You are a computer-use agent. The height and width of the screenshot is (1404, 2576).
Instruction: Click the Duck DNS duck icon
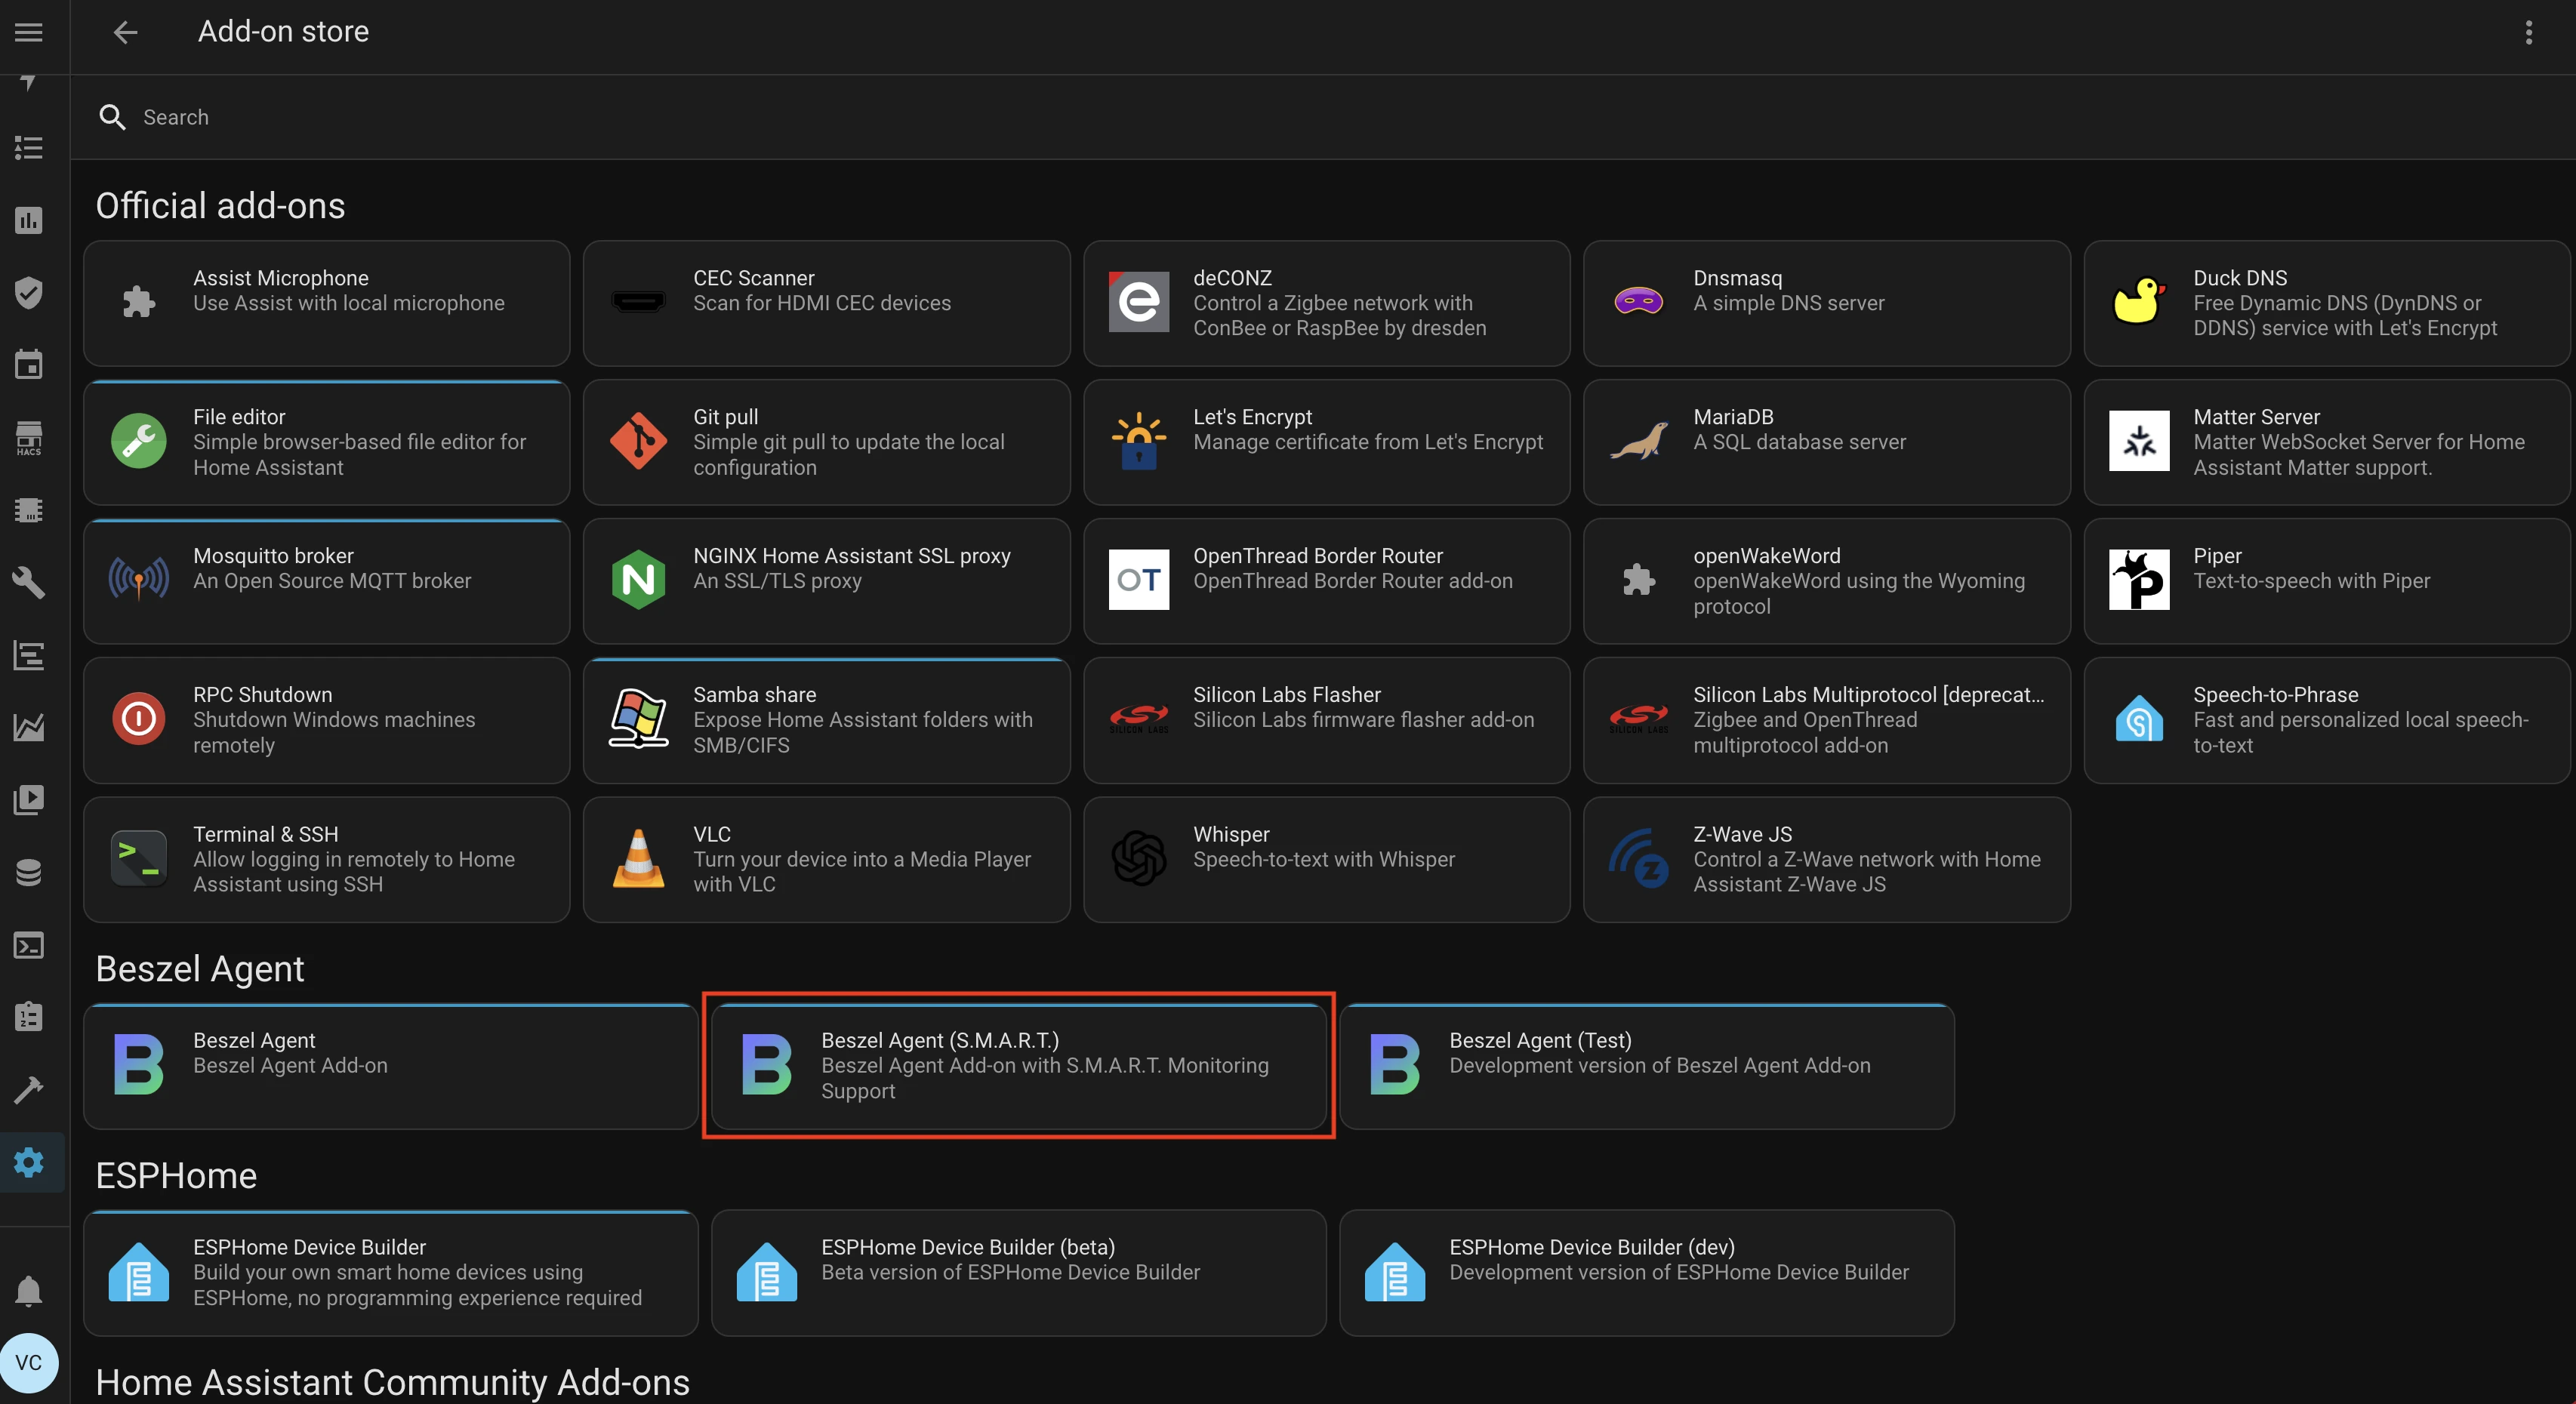coord(2138,301)
